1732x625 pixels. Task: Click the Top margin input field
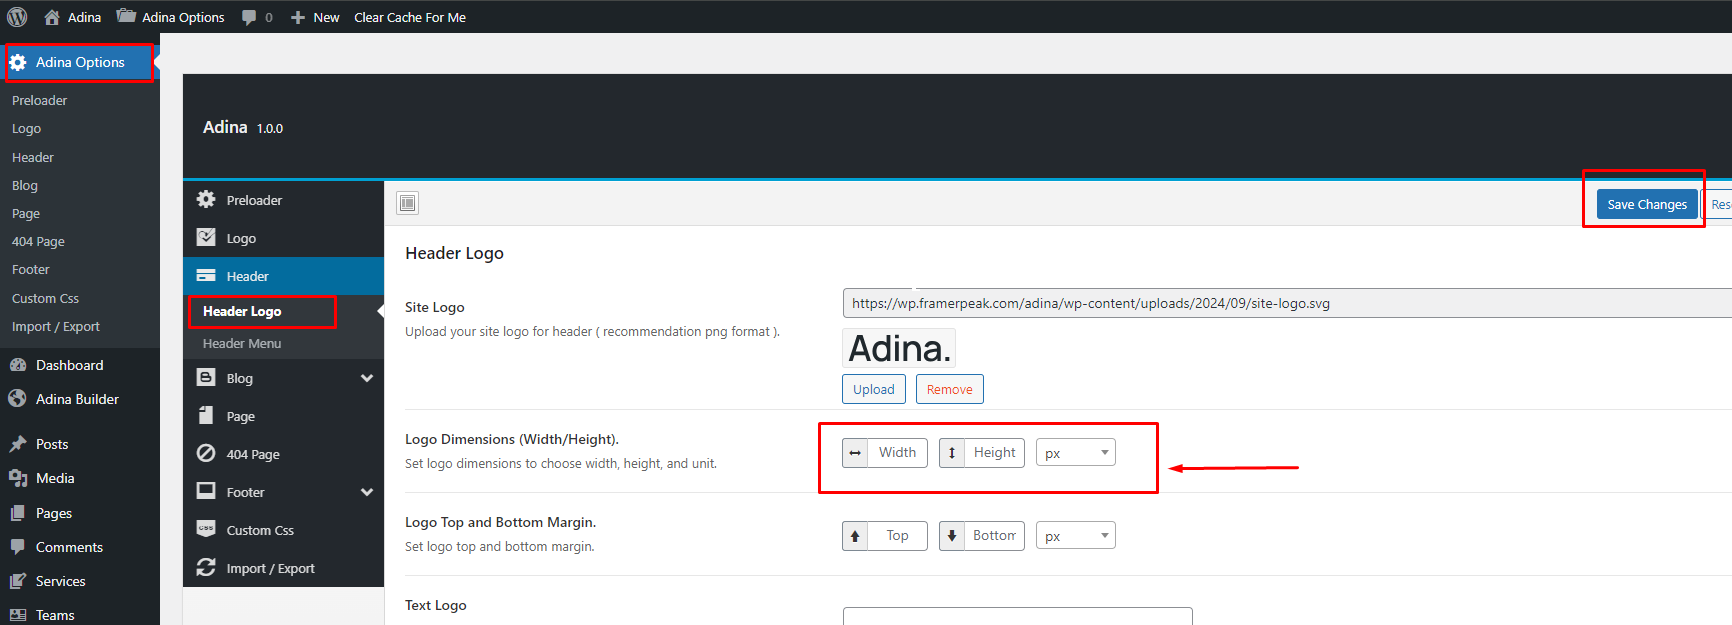(897, 535)
